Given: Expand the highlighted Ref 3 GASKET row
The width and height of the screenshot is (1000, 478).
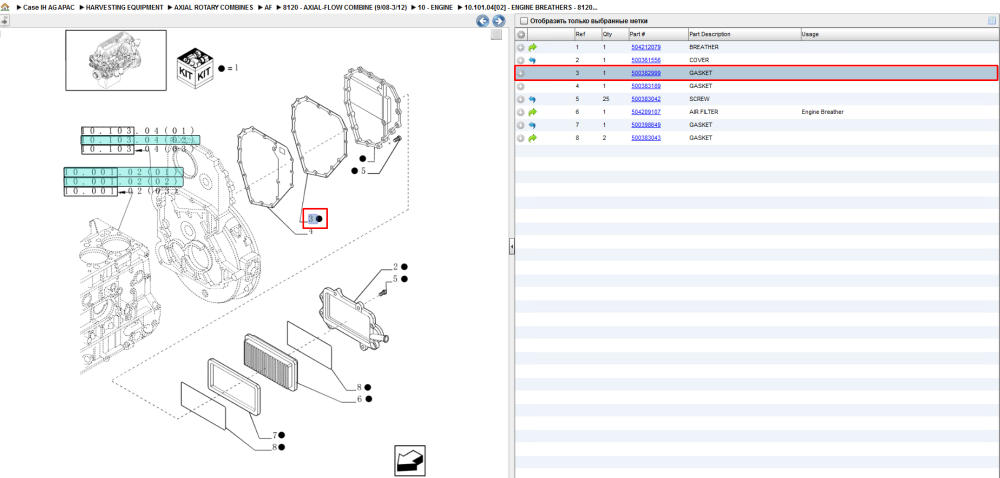Looking at the screenshot, I should [520, 73].
